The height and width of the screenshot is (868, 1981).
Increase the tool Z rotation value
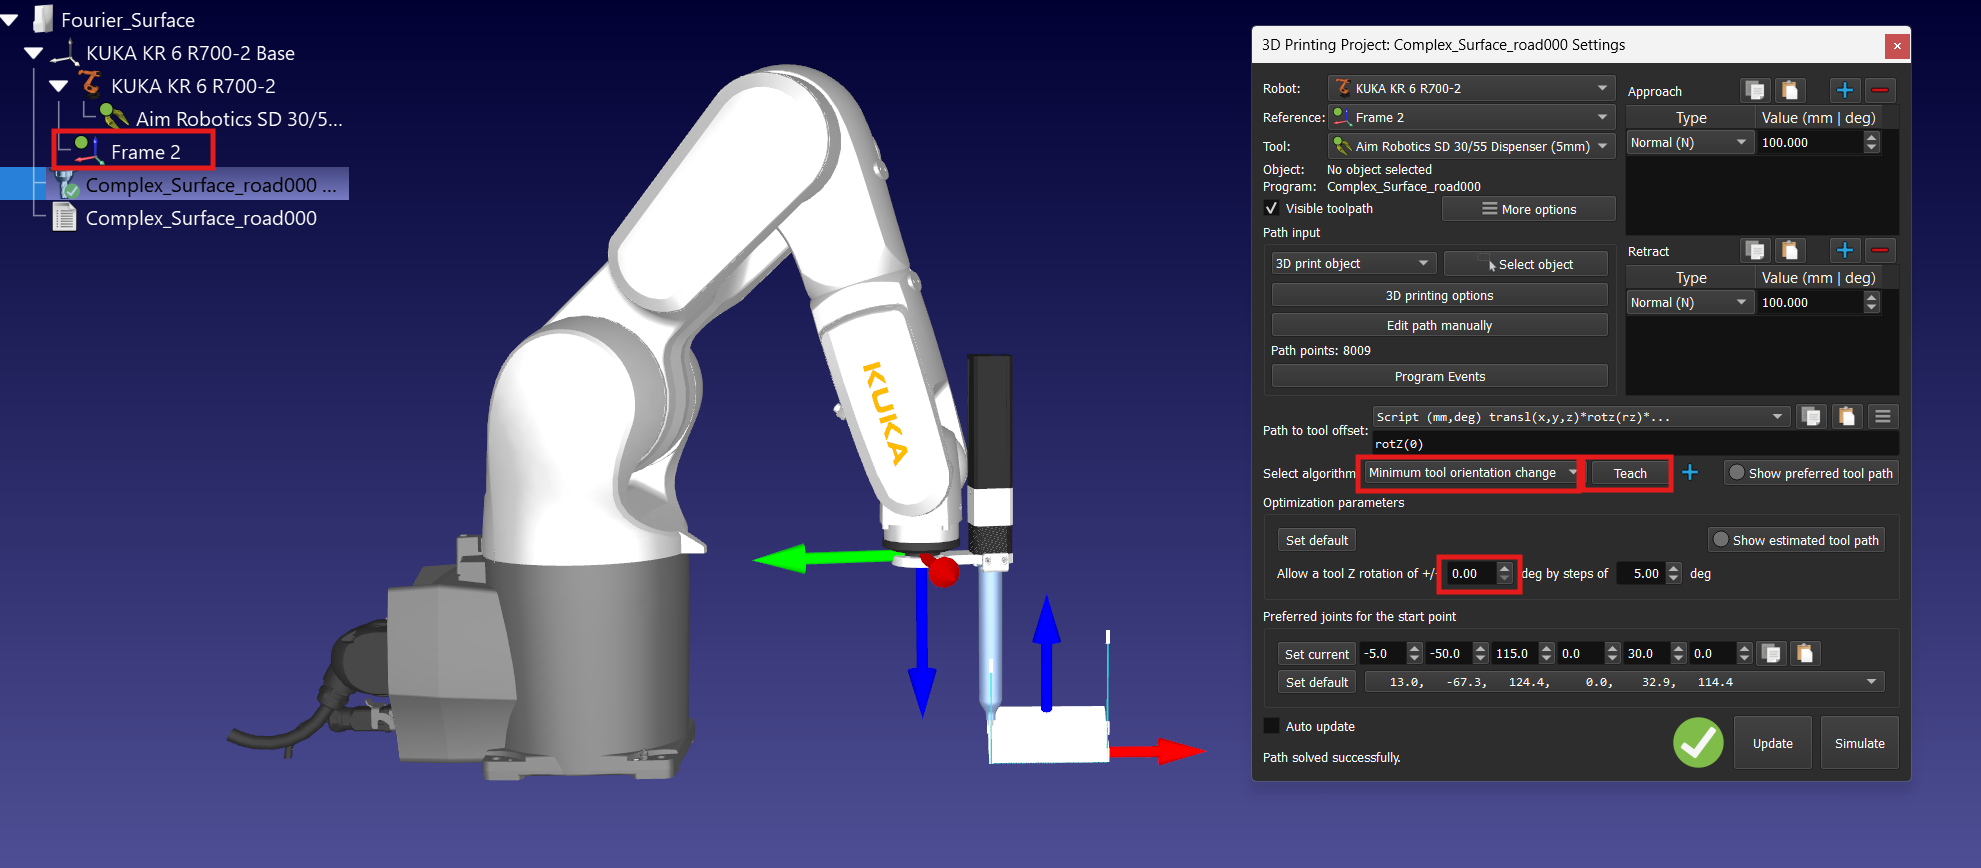click(x=1504, y=568)
